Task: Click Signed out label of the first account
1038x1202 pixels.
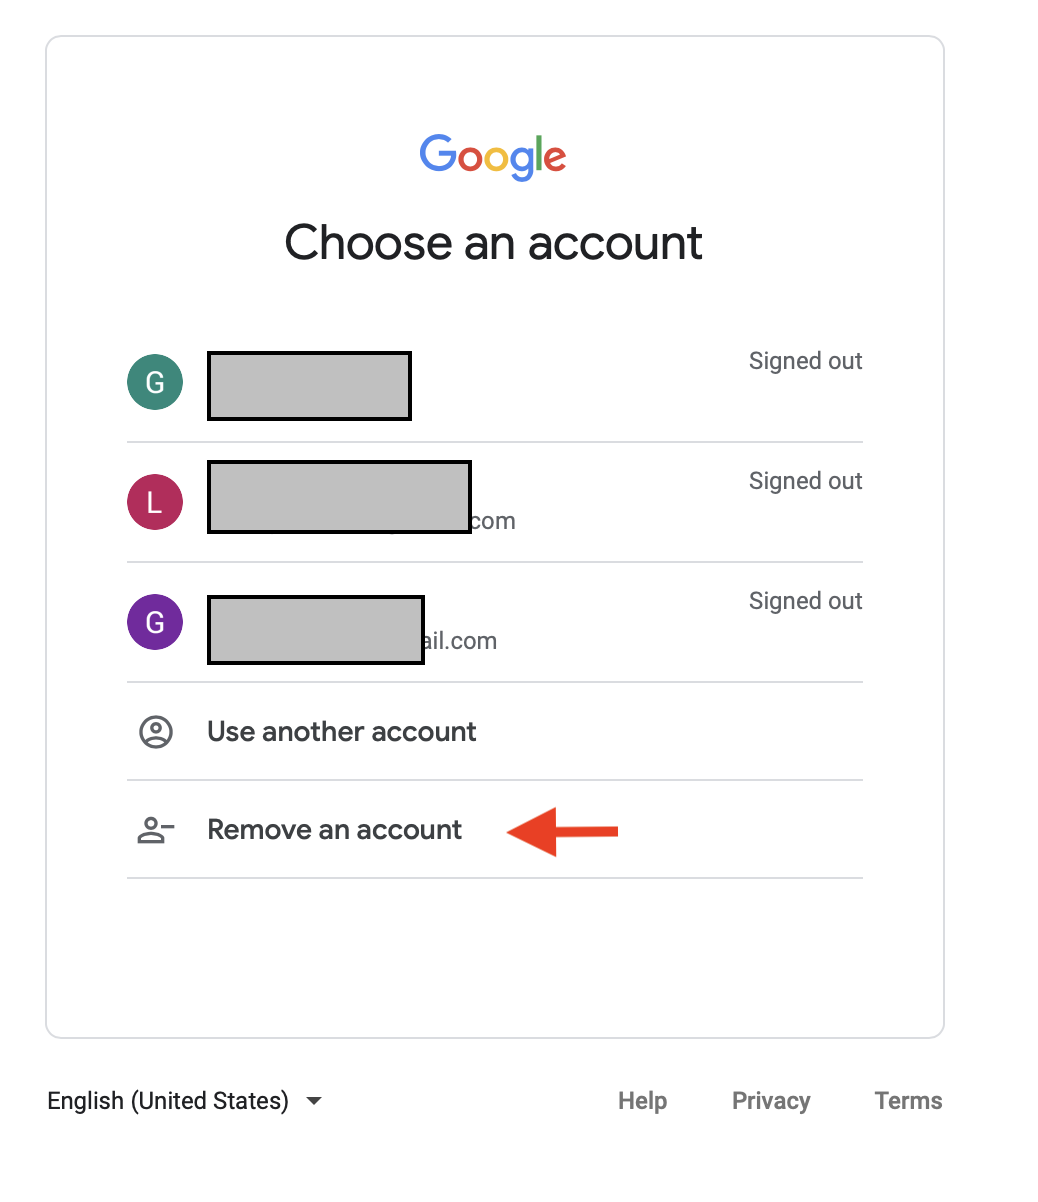Action: pos(805,361)
